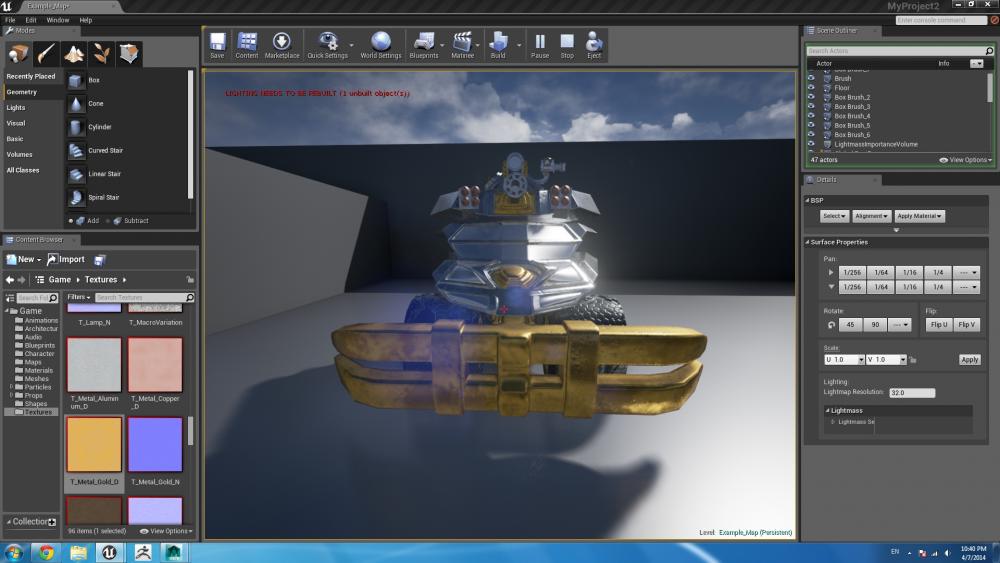Rotate surface by 45 degrees

click(x=850, y=325)
